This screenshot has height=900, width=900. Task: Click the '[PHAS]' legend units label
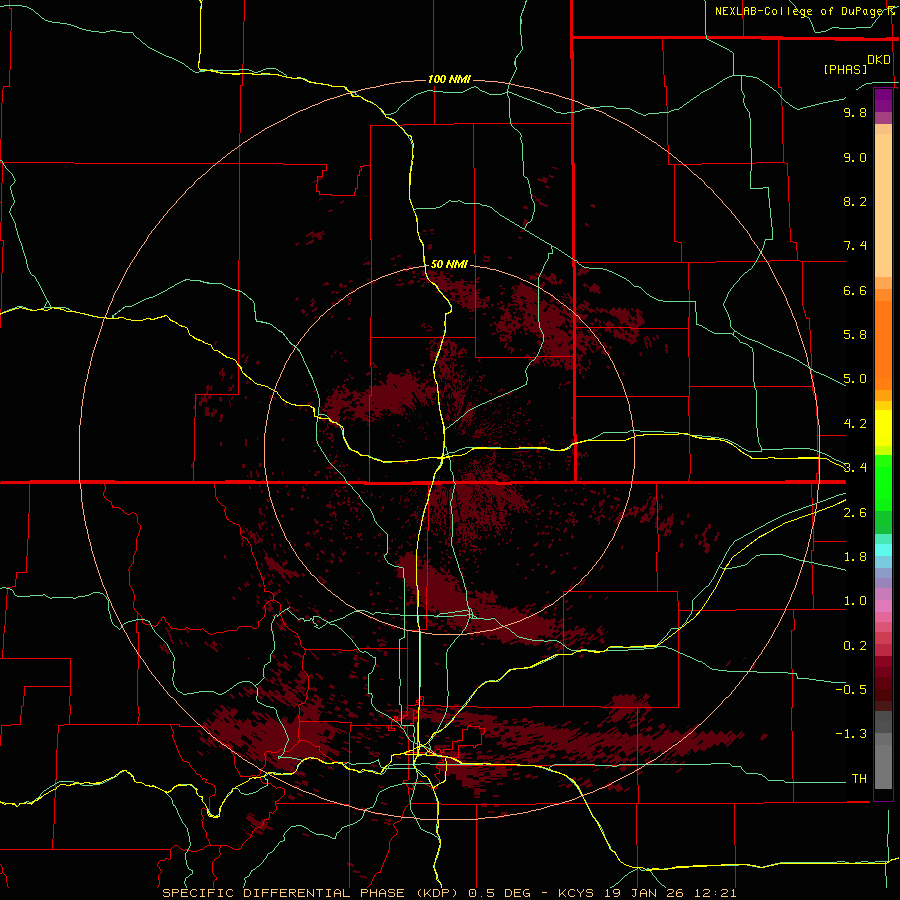pyautogui.click(x=845, y=69)
